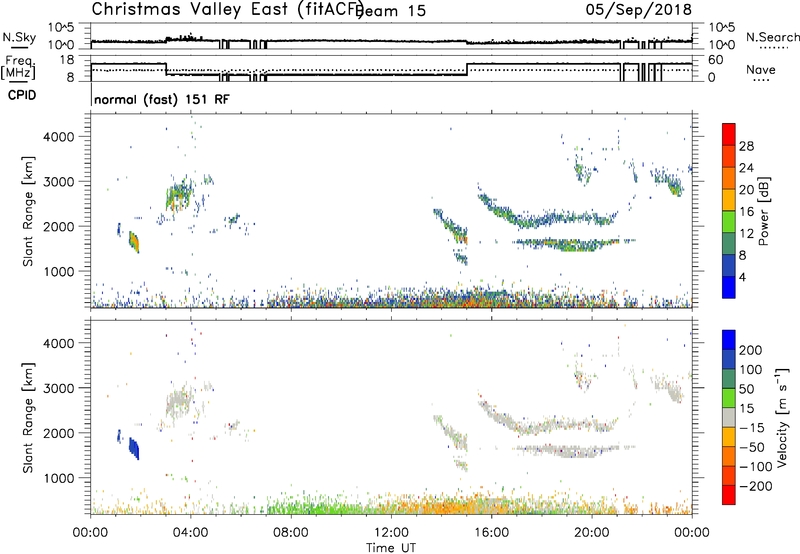Click the 'Freq. [MHz]' axis label
The width and height of the screenshot is (800, 554).
tap(19, 68)
